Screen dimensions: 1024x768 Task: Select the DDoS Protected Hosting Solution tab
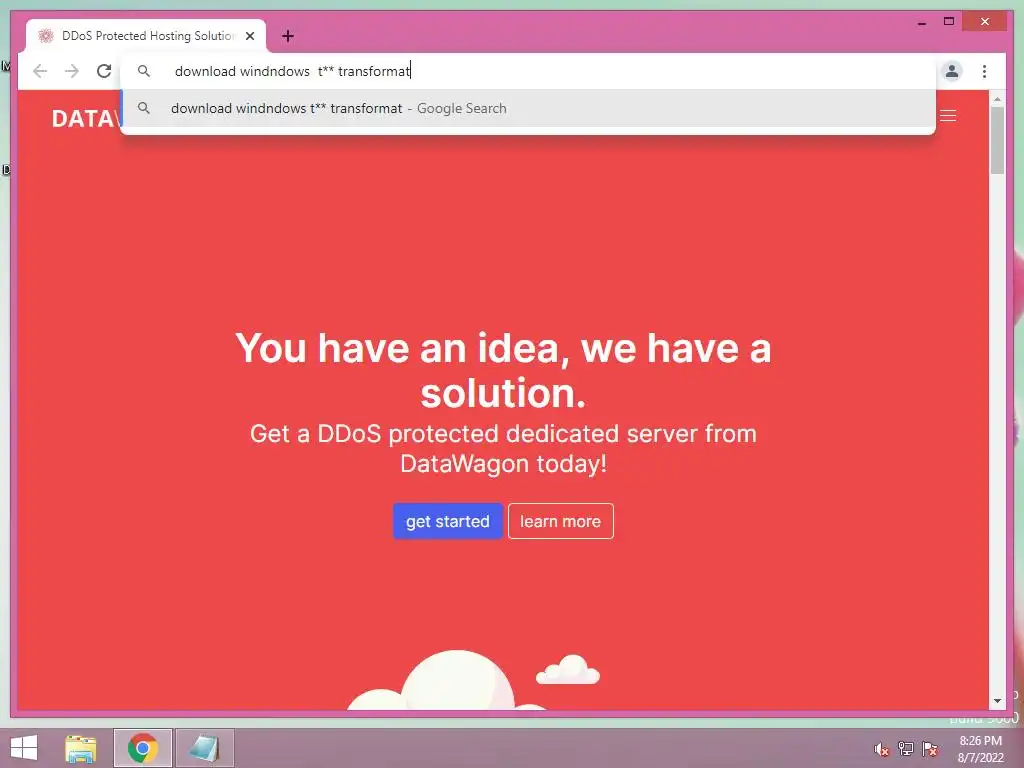pyautogui.click(x=146, y=36)
